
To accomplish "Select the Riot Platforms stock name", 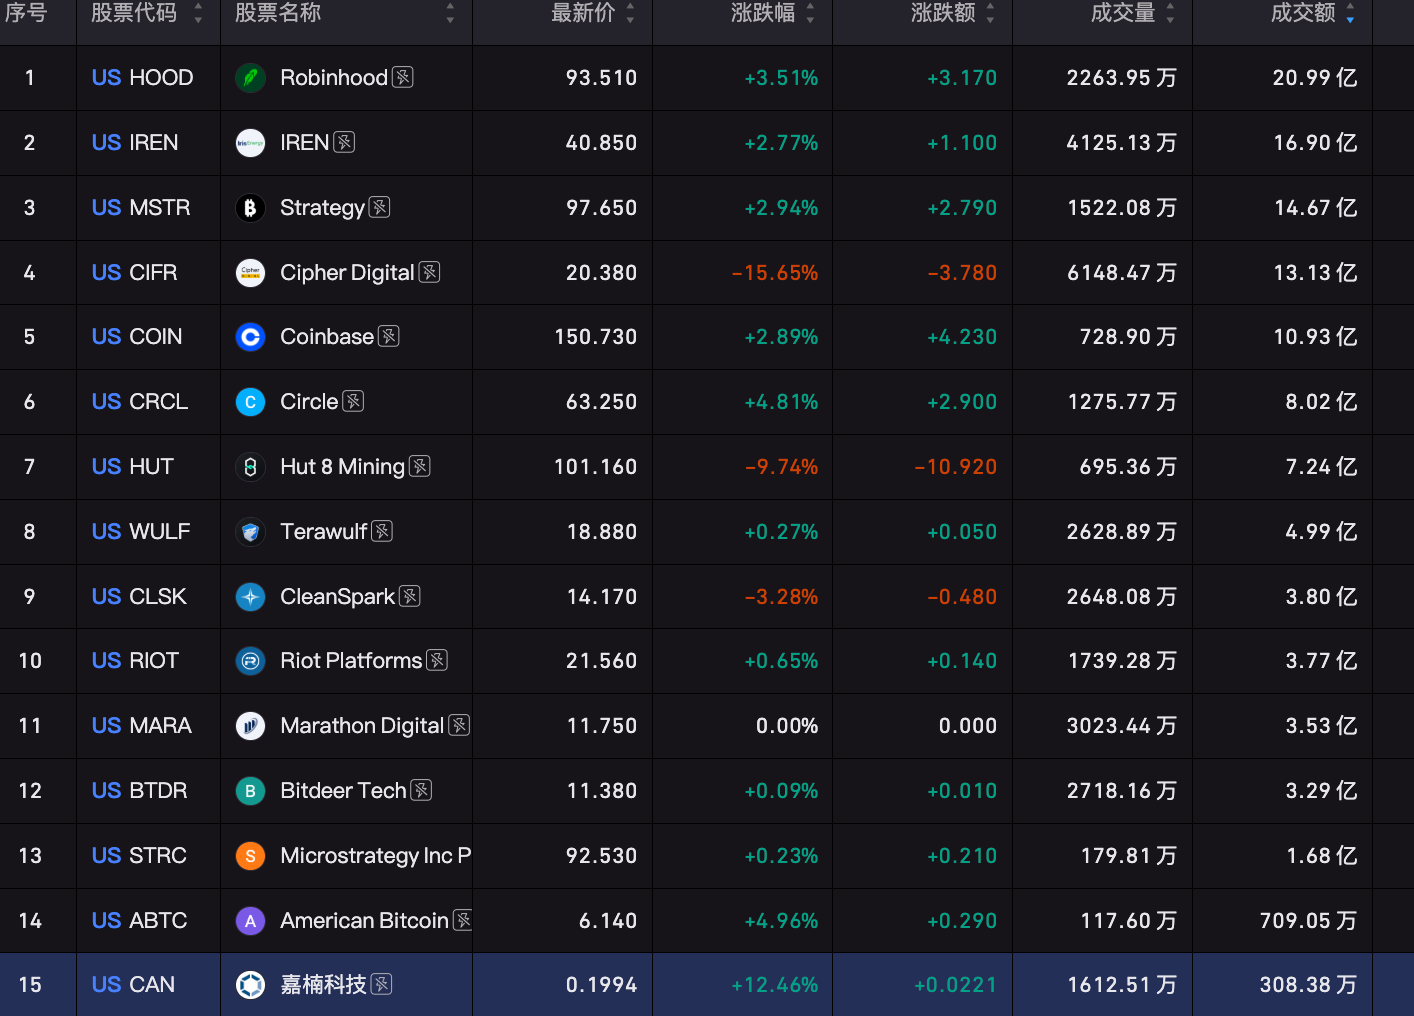I will coord(351,661).
